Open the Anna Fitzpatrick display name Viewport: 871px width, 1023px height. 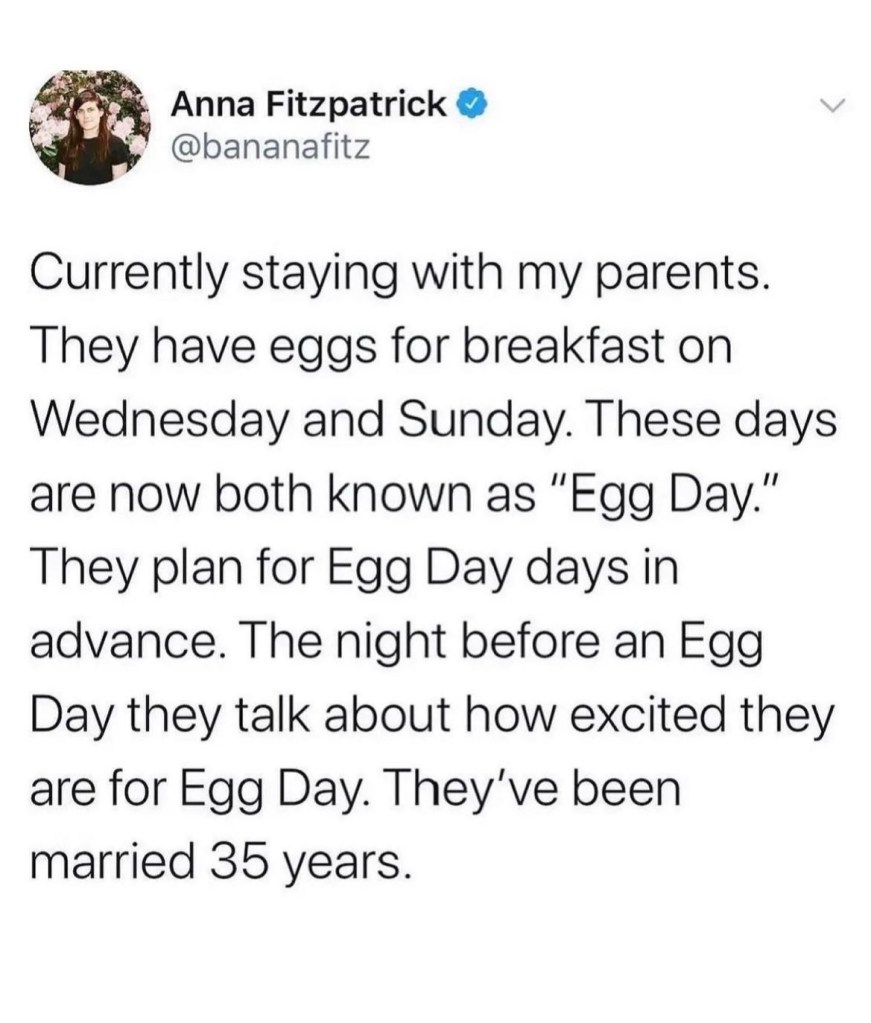[308, 103]
